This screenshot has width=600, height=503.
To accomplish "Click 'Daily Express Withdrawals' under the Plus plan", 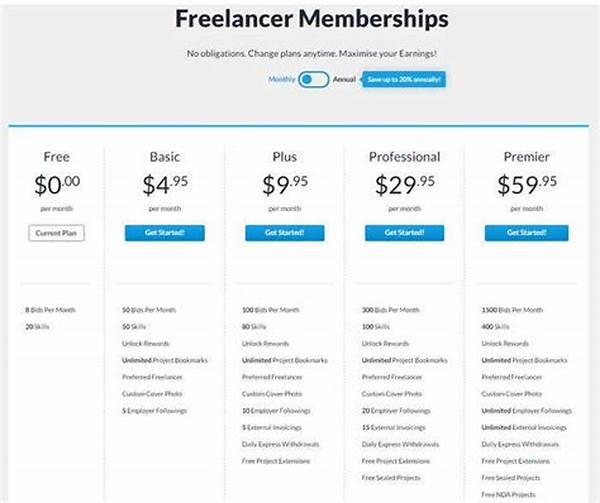I will [x=280, y=444].
